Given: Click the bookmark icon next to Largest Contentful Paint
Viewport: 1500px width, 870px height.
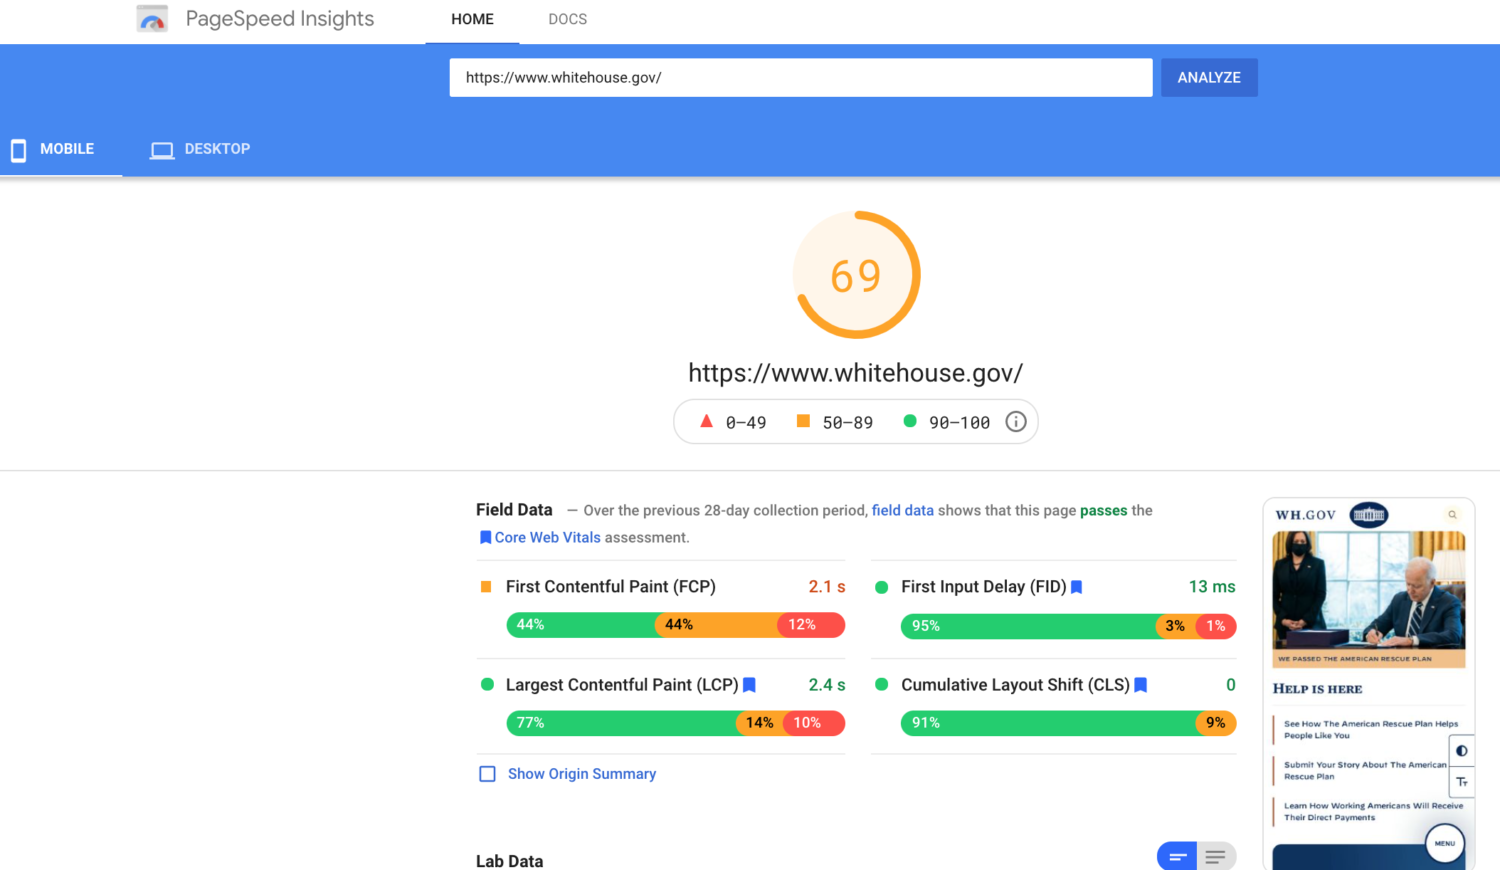Looking at the screenshot, I should pos(749,685).
